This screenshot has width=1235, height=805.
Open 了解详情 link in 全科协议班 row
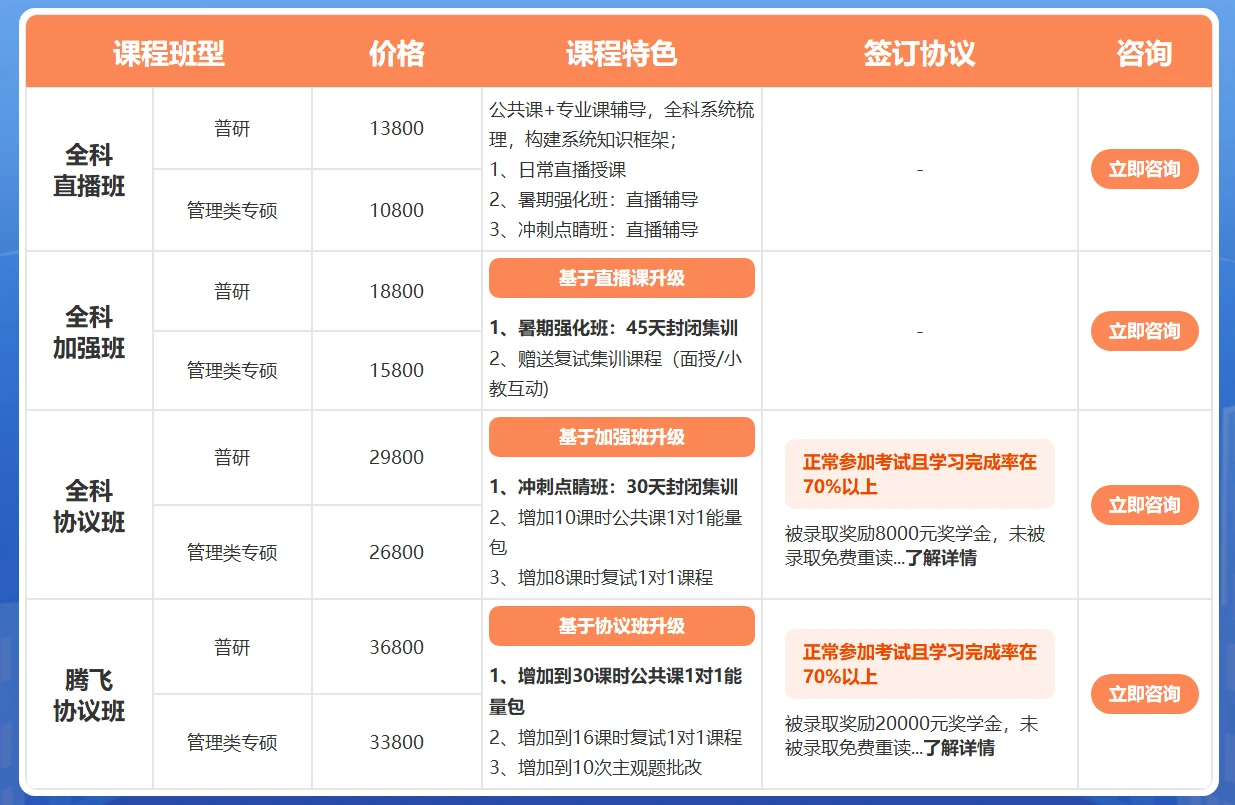pyautogui.click(x=941, y=558)
